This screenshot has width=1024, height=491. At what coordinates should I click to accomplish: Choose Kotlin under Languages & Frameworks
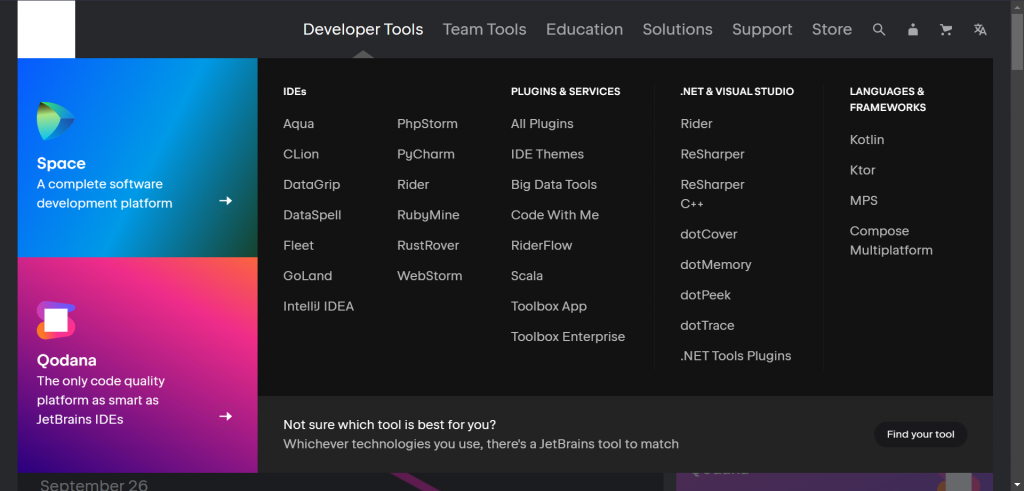click(x=867, y=140)
